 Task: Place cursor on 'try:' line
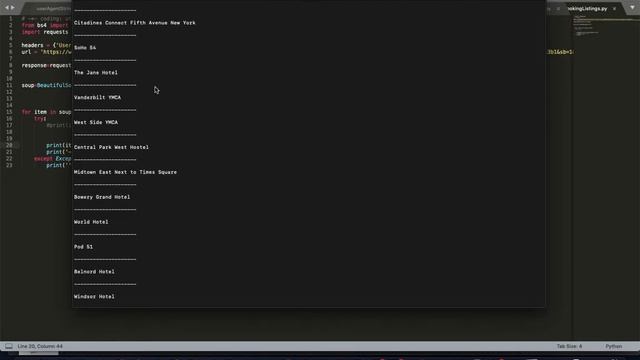pyautogui.click(x=40, y=118)
